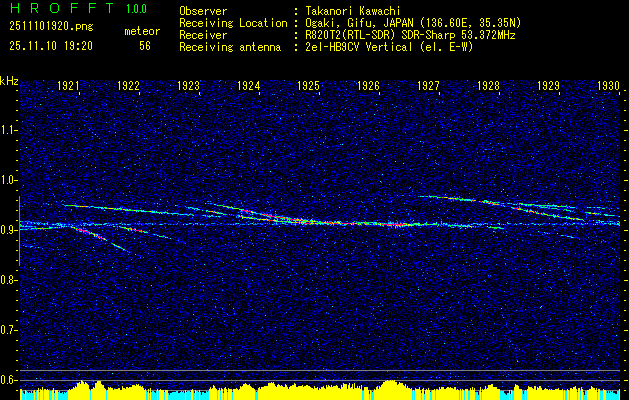Click the Receiver label
The width and height of the screenshot is (629, 400).
(203, 35)
